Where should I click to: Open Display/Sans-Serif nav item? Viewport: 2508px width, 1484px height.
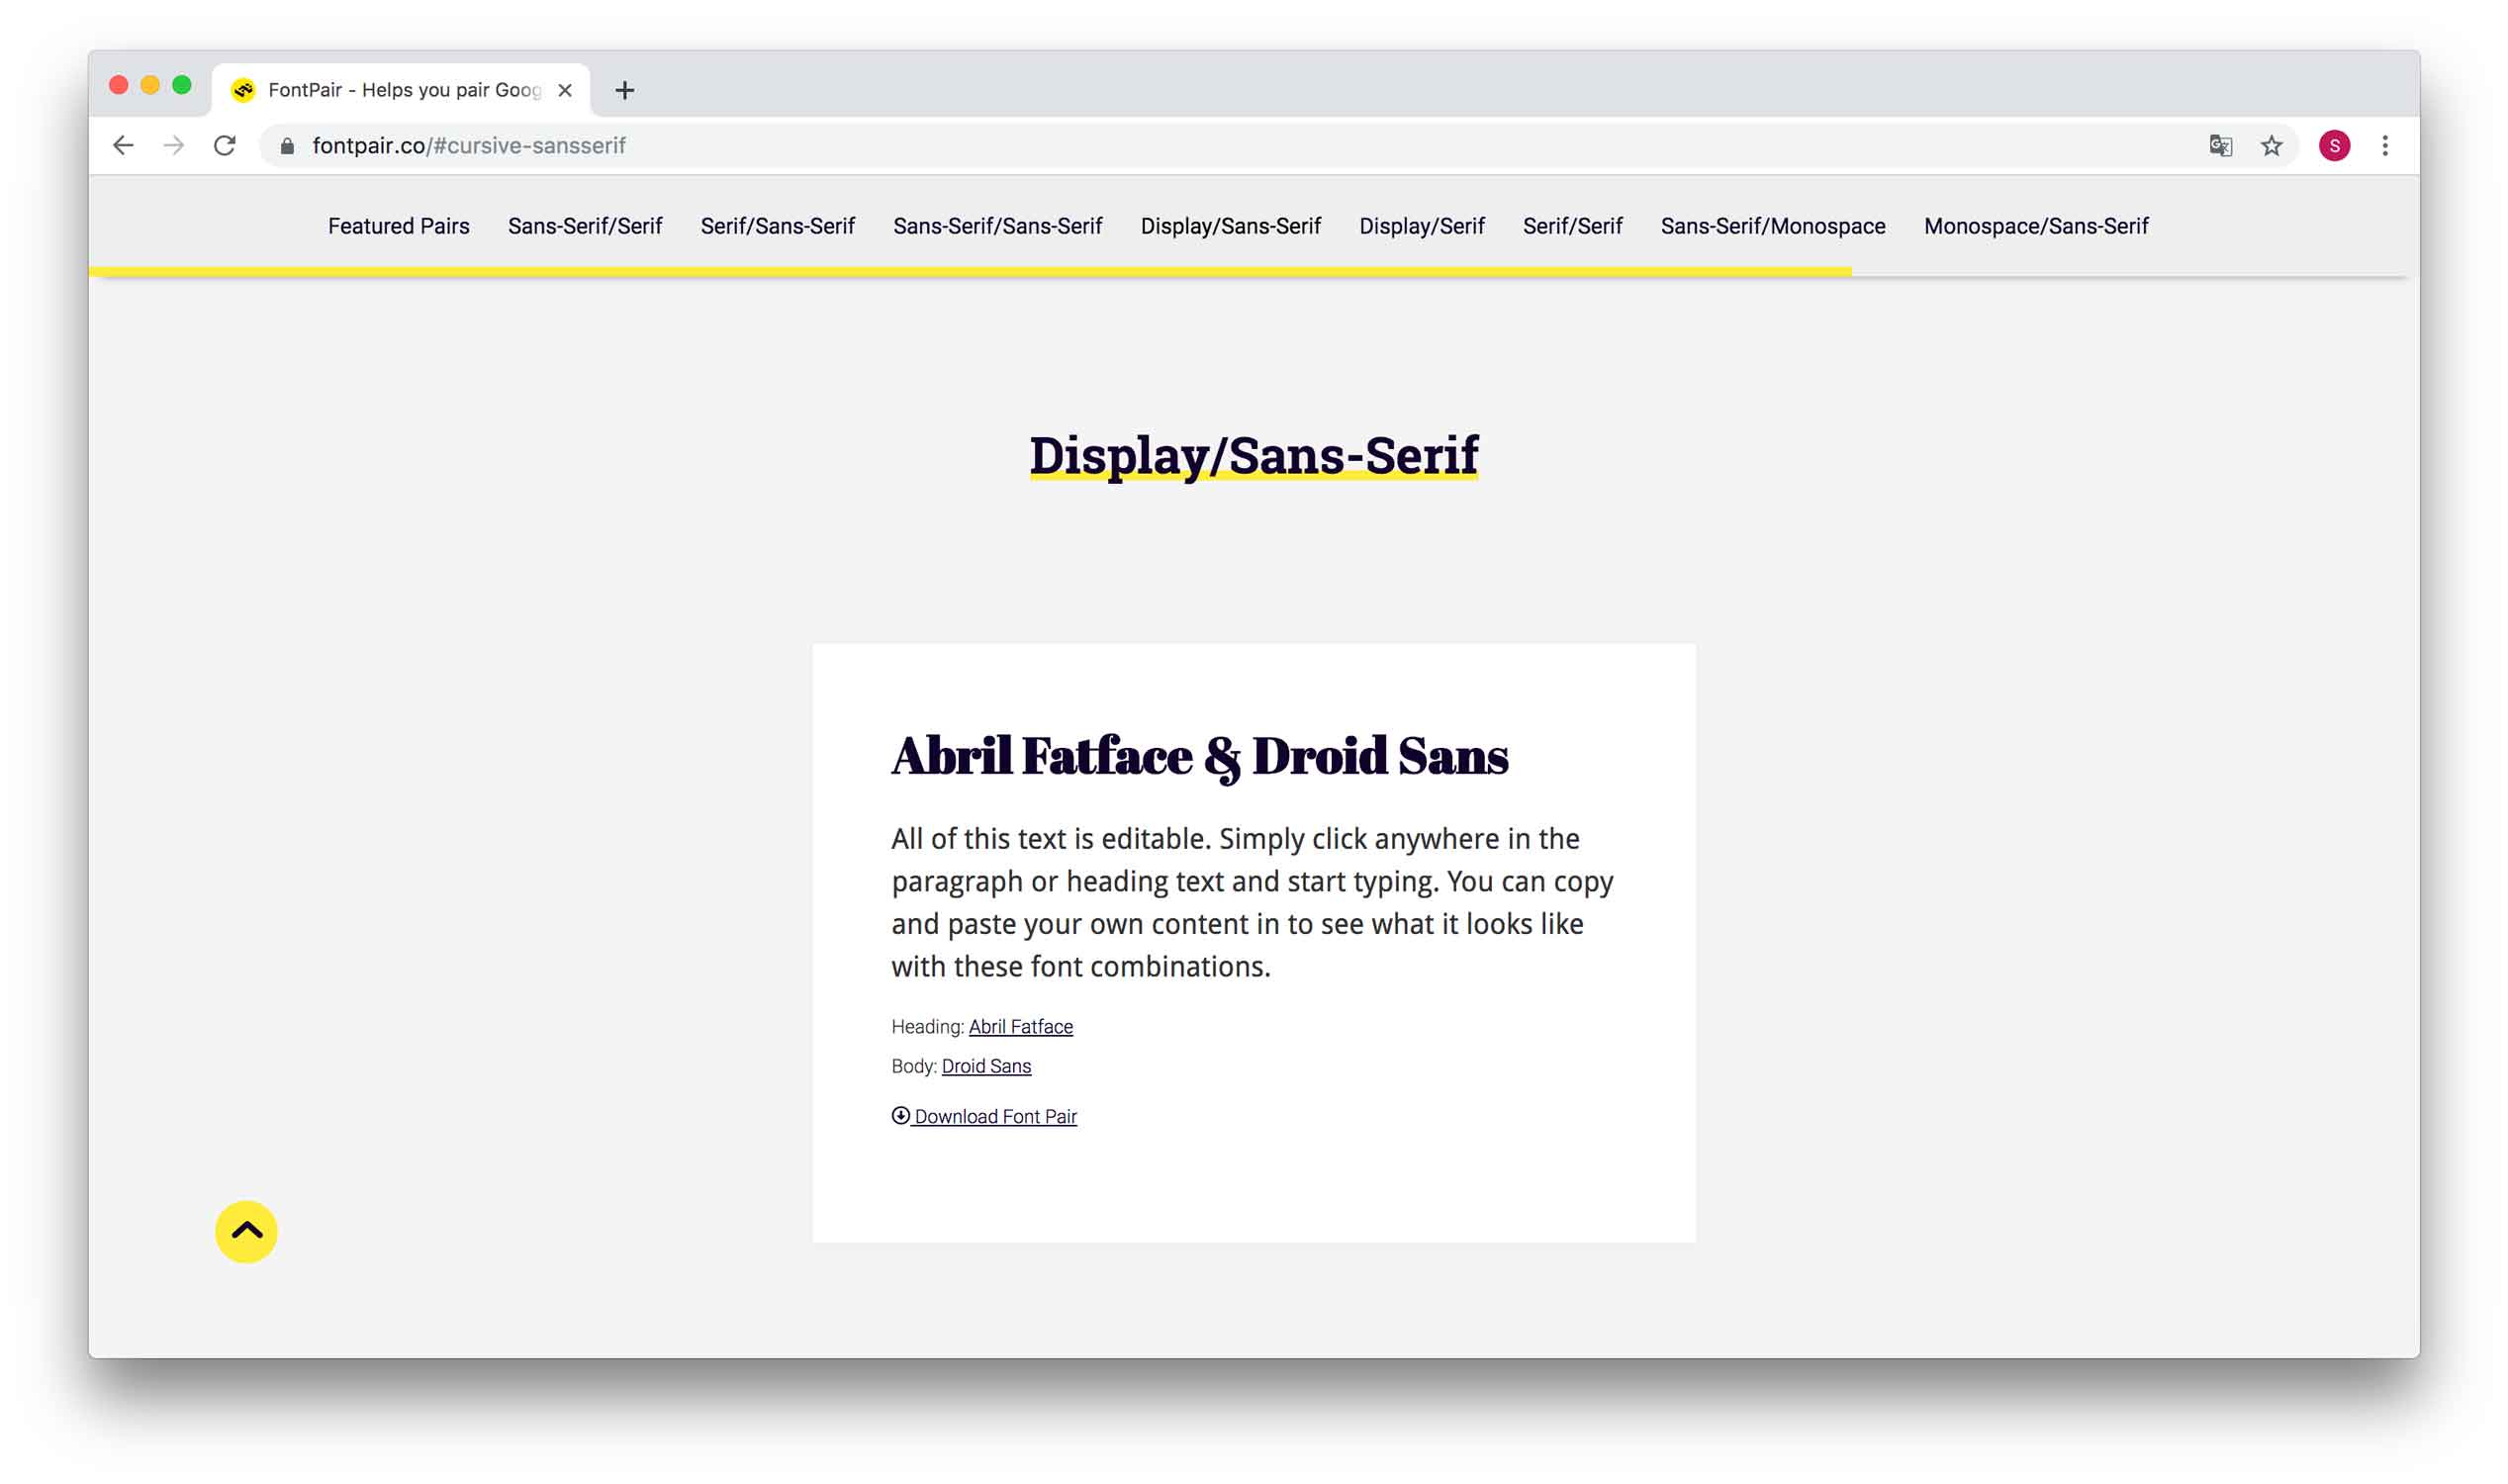tap(1231, 226)
